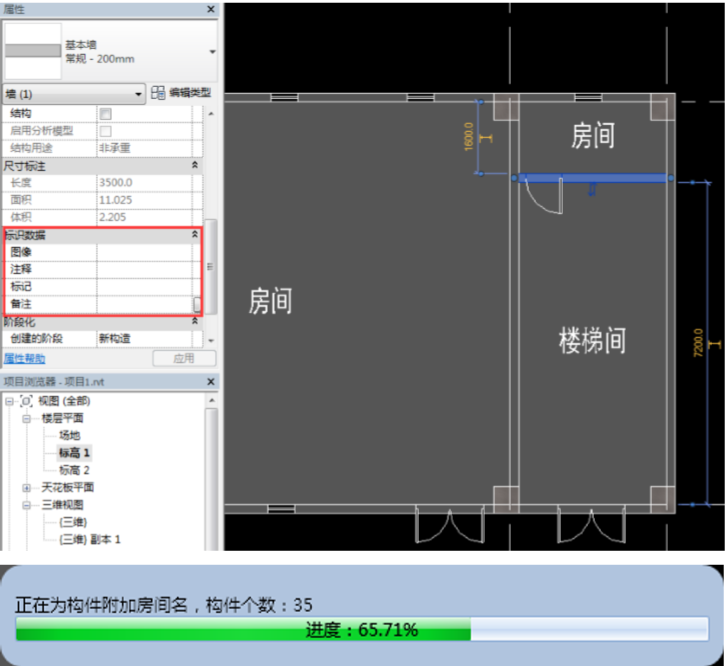Select the {三维} view

73,522
